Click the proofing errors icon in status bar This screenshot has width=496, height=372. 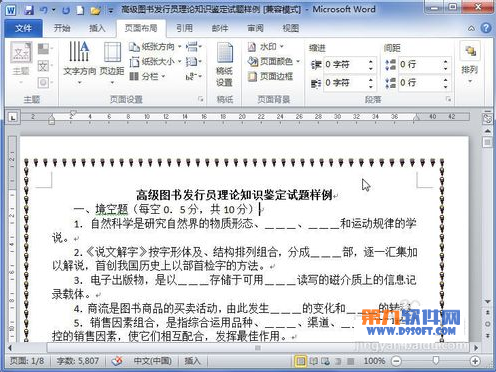click(117, 361)
